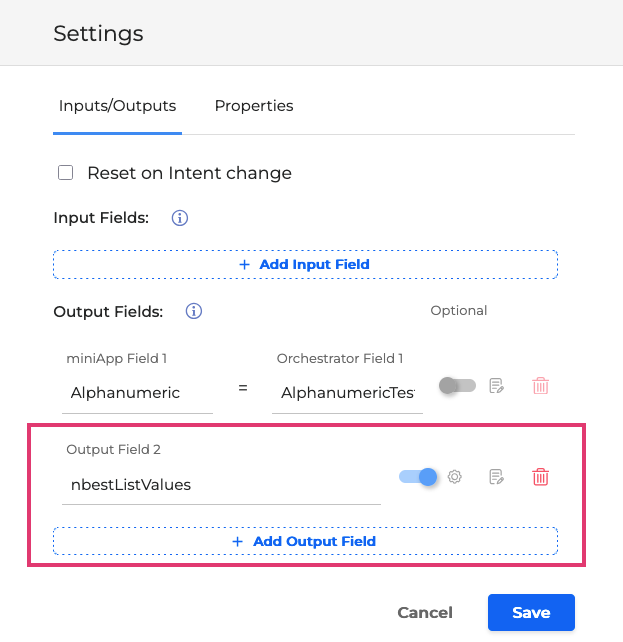Save the settings
Image resolution: width=623 pixels, height=642 pixels.
pos(531,613)
